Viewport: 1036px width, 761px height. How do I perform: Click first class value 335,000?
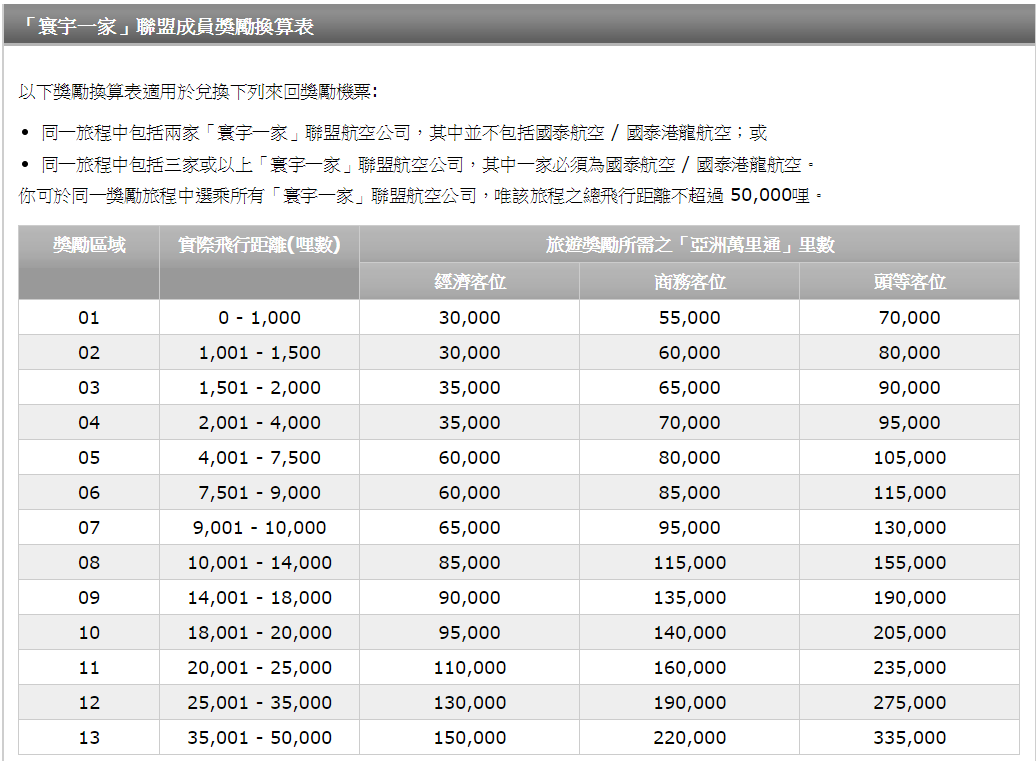point(910,738)
